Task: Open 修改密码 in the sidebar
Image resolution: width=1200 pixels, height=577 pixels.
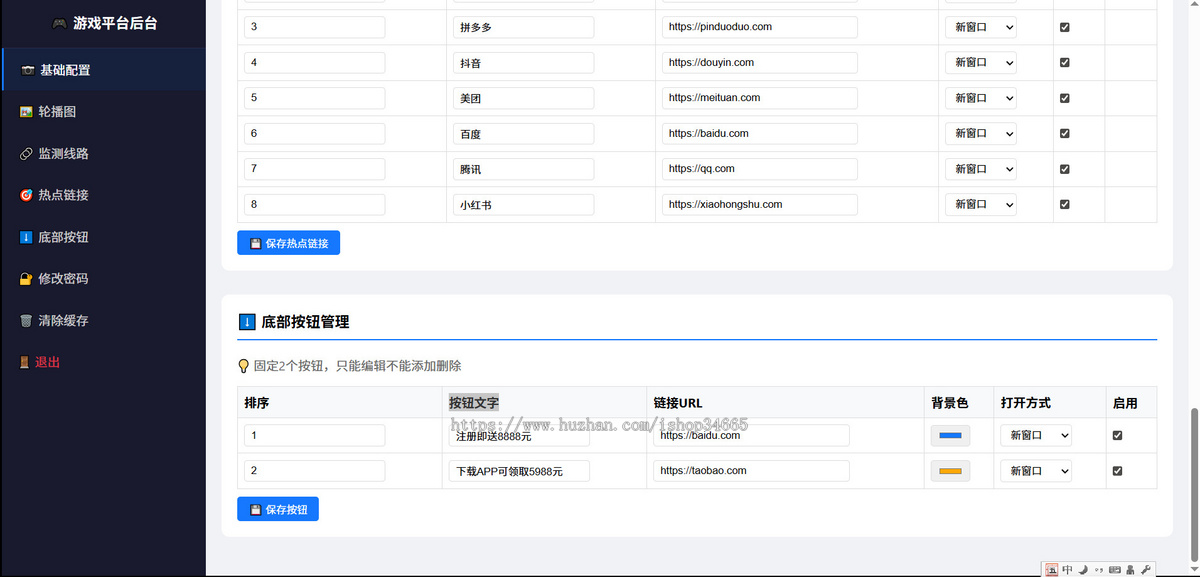Action: (x=103, y=279)
